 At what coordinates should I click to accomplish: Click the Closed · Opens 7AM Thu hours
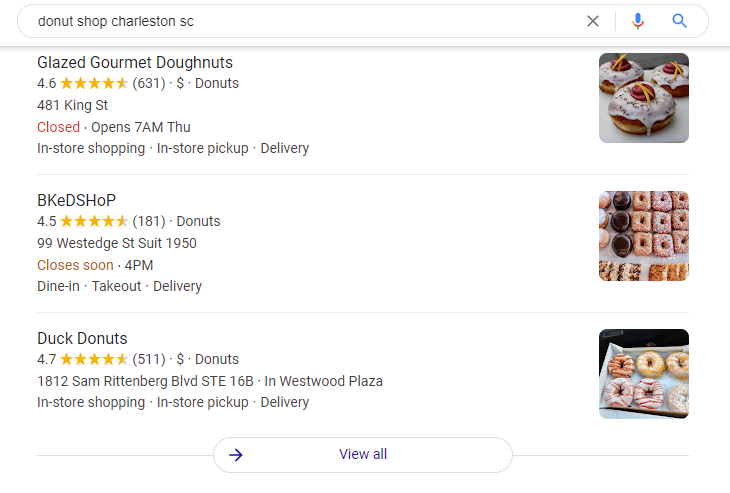(114, 127)
